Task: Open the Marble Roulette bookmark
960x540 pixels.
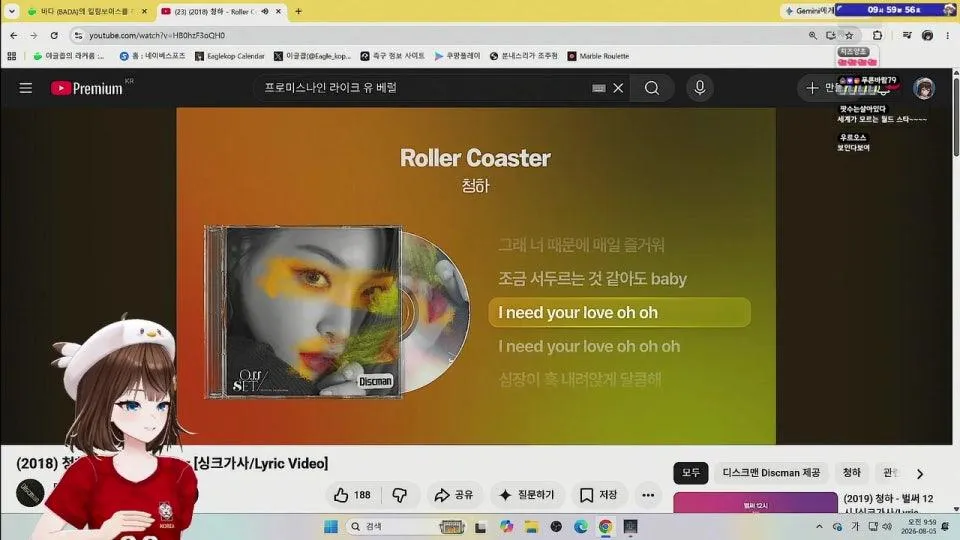Action: (598, 56)
